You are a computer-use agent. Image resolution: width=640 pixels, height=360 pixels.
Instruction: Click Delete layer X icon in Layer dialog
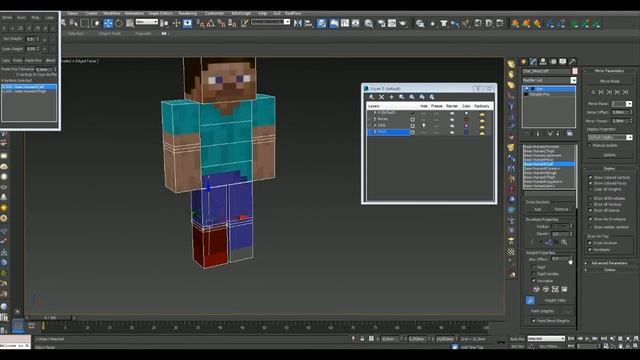point(381,97)
